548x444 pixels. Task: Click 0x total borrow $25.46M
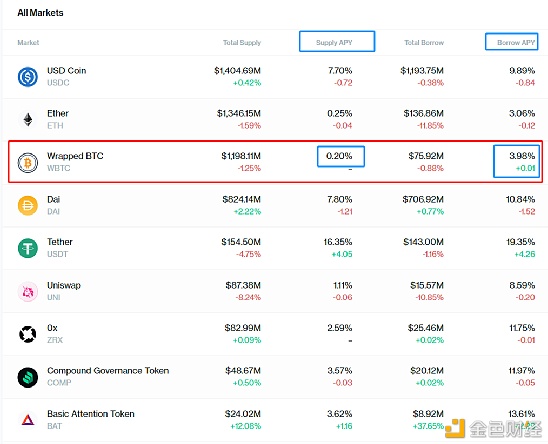click(x=426, y=328)
